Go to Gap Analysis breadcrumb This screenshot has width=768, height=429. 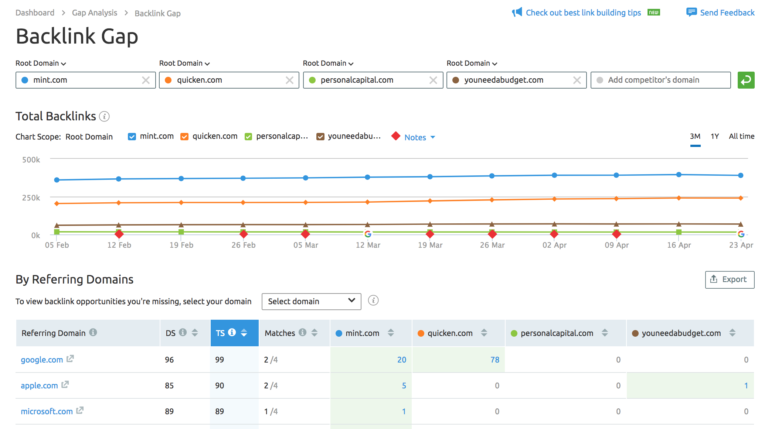[95, 13]
